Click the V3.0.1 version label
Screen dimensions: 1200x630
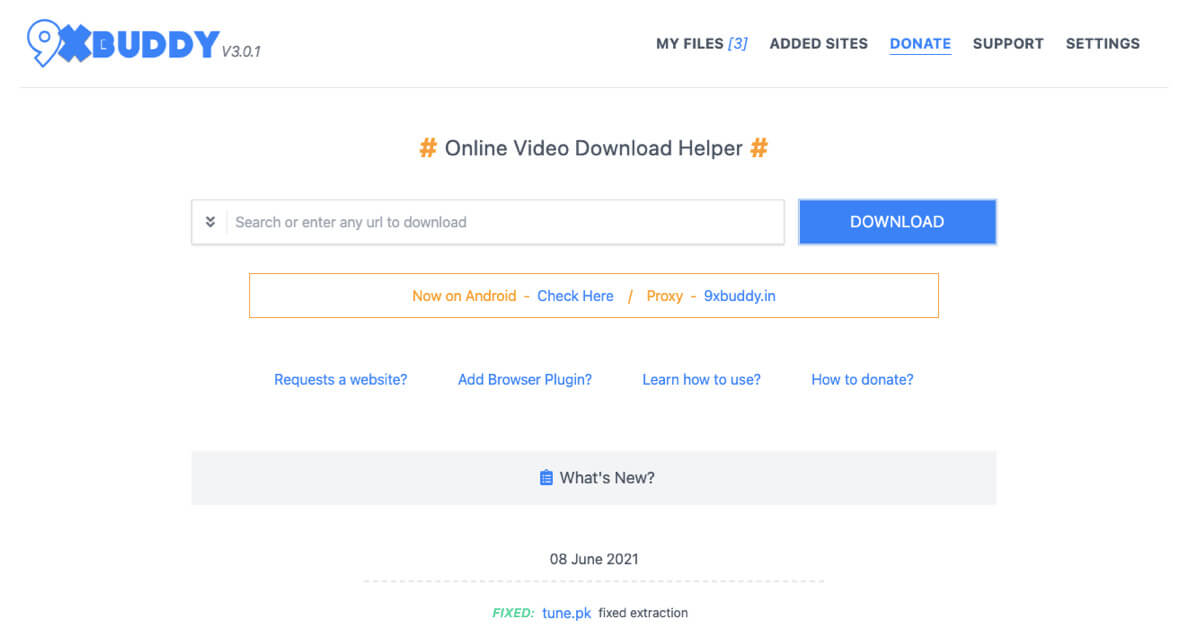(241, 51)
